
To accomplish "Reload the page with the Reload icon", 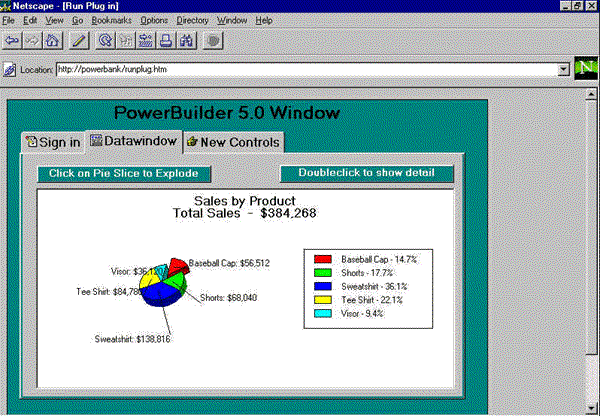I will [x=105, y=41].
